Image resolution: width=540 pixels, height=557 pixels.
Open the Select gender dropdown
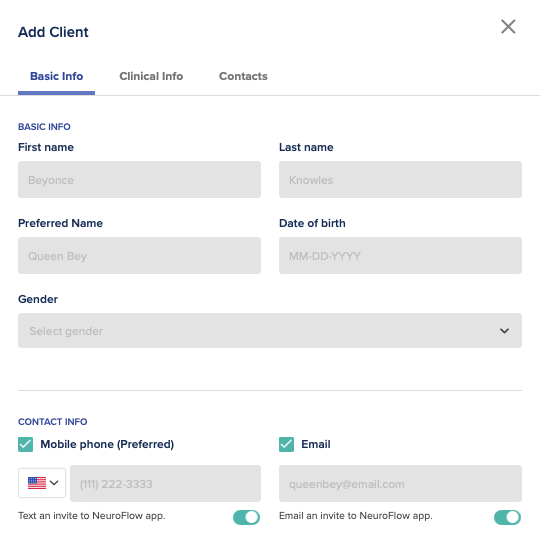(x=270, y=330)
